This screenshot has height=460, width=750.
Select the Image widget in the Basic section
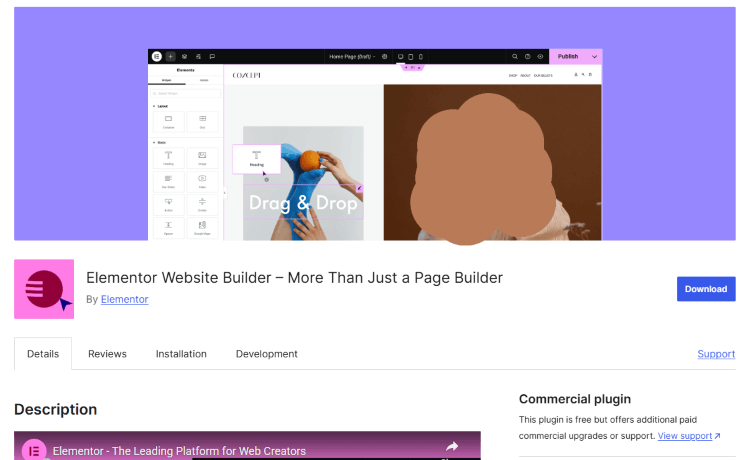(x=202, y=158)
